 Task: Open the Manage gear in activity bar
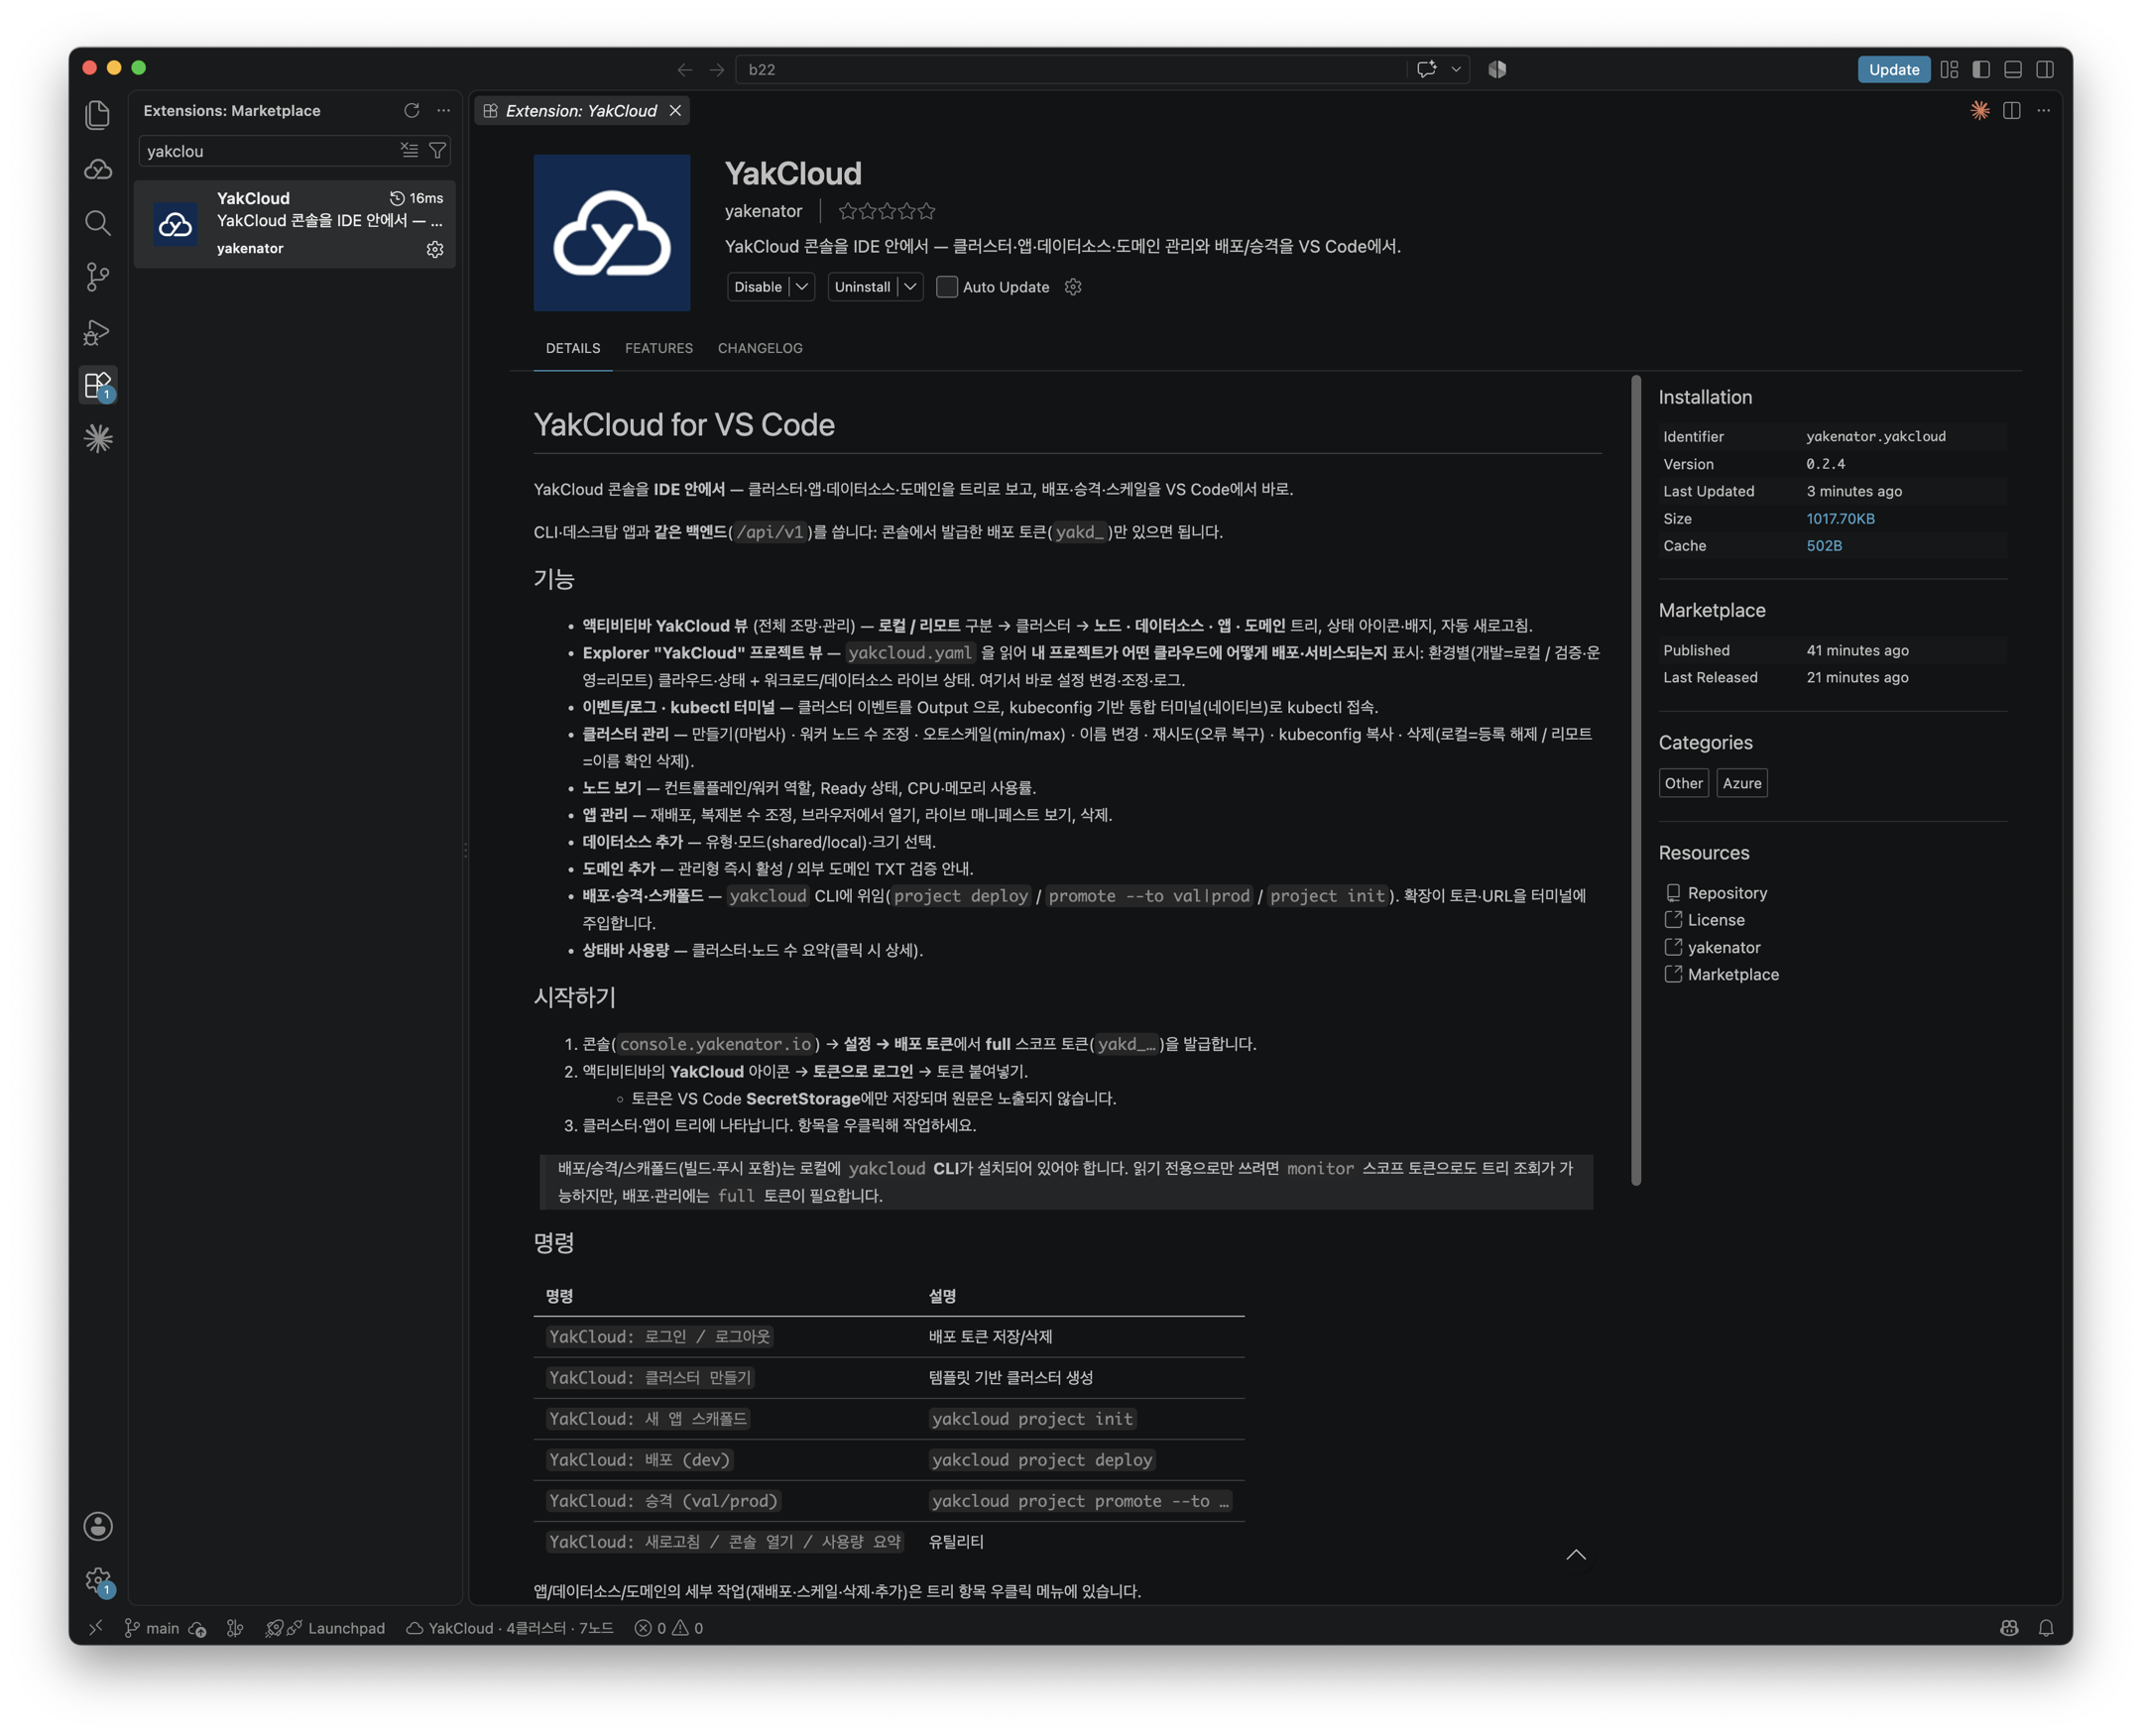coord(98,1580)
